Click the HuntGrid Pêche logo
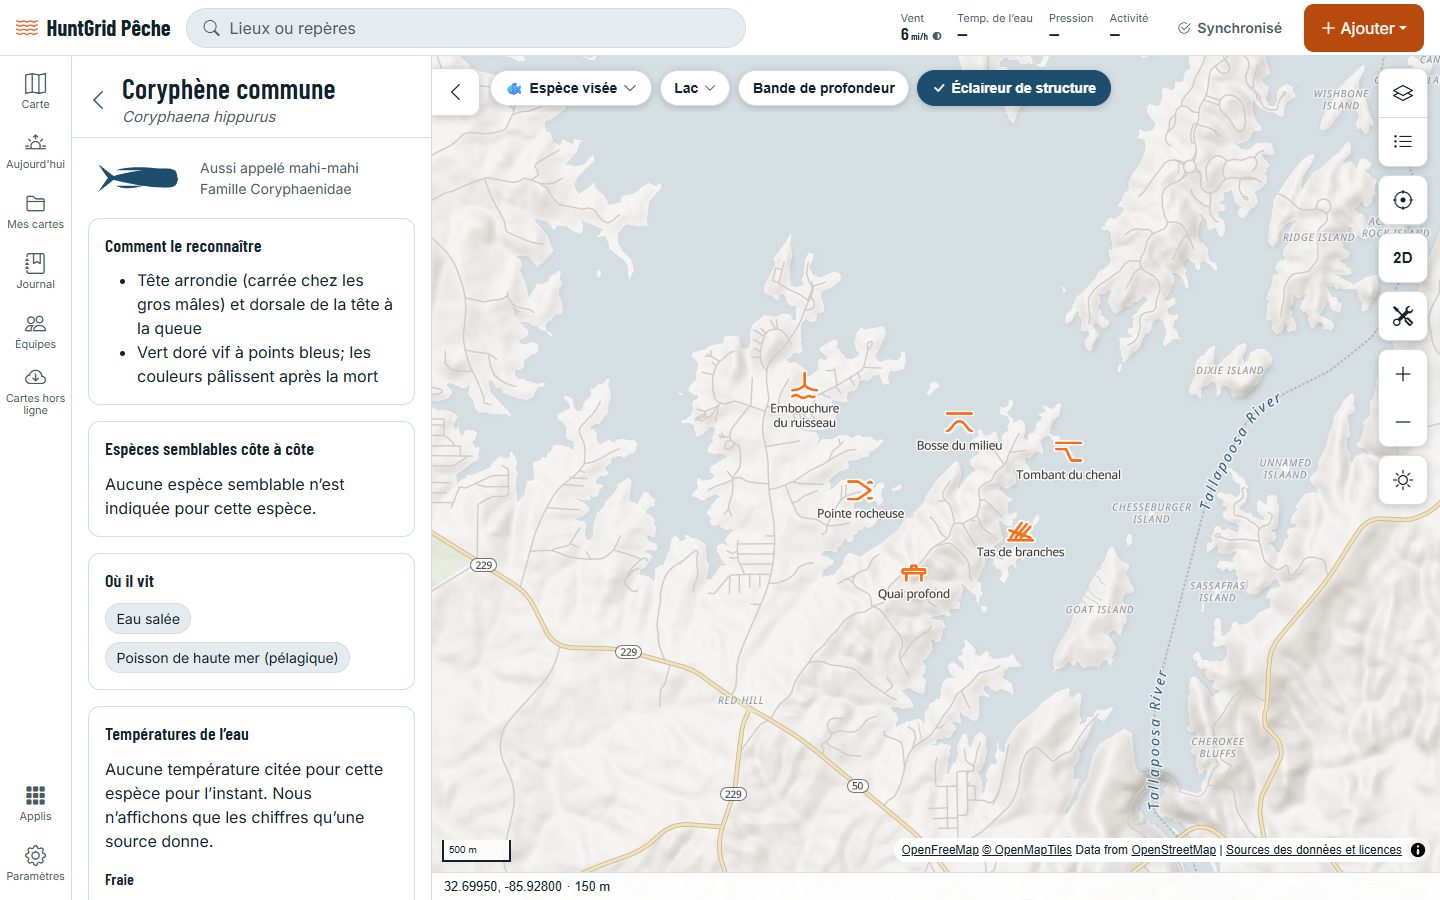Screen dimensions: 1440x900 coord(93,28)
